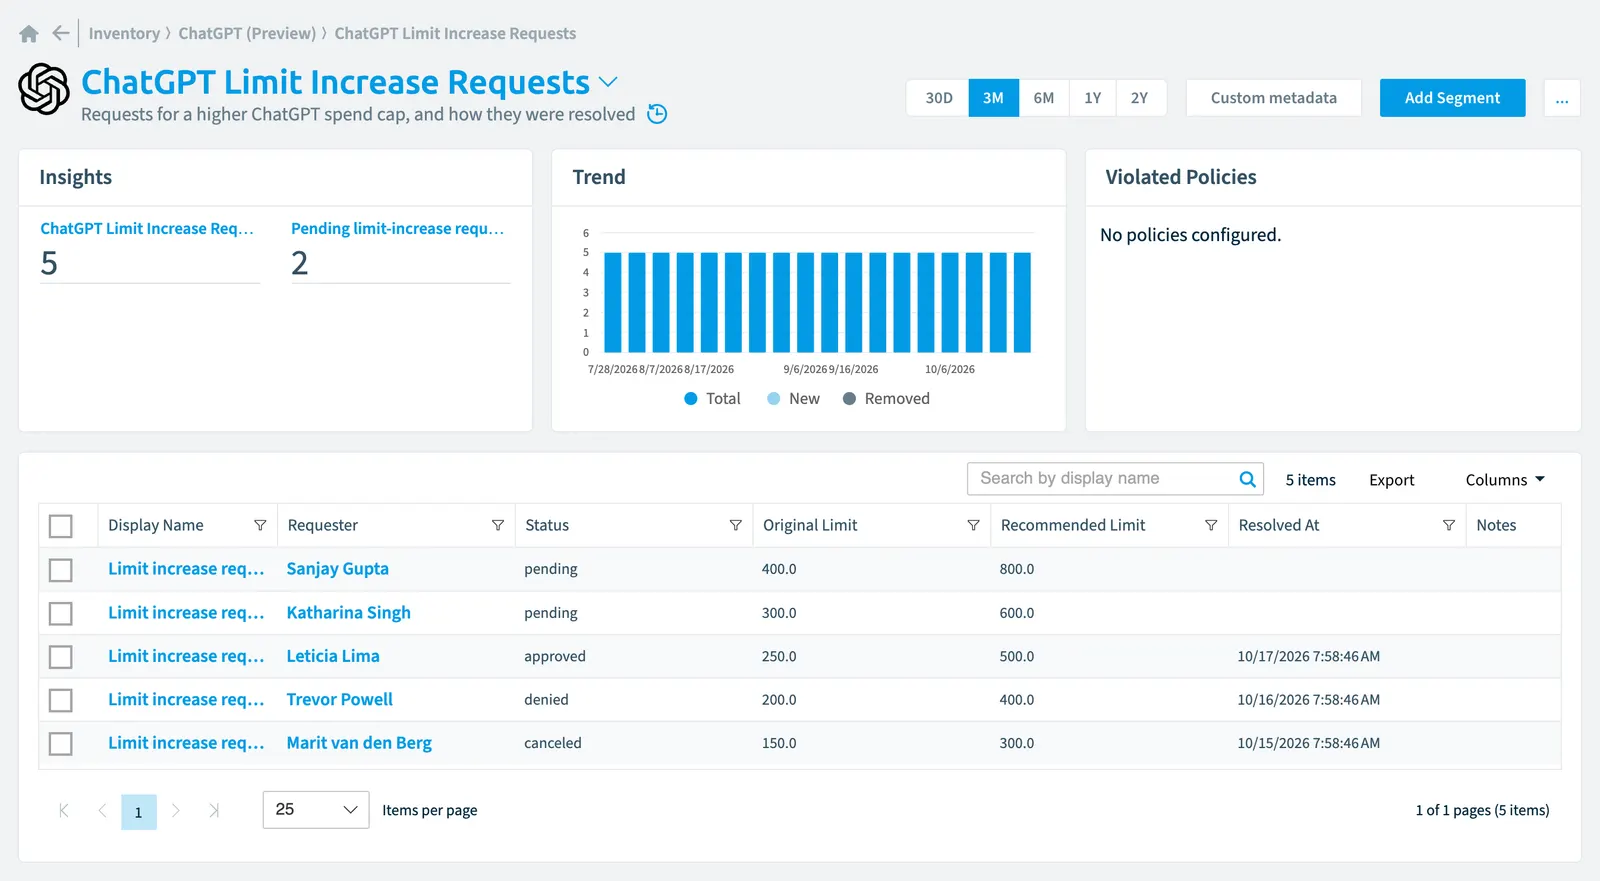Open the Limit increase request in Trevor's row
Image resolution: width=1600 pixels, height=881 pixels.
[186, 700]
